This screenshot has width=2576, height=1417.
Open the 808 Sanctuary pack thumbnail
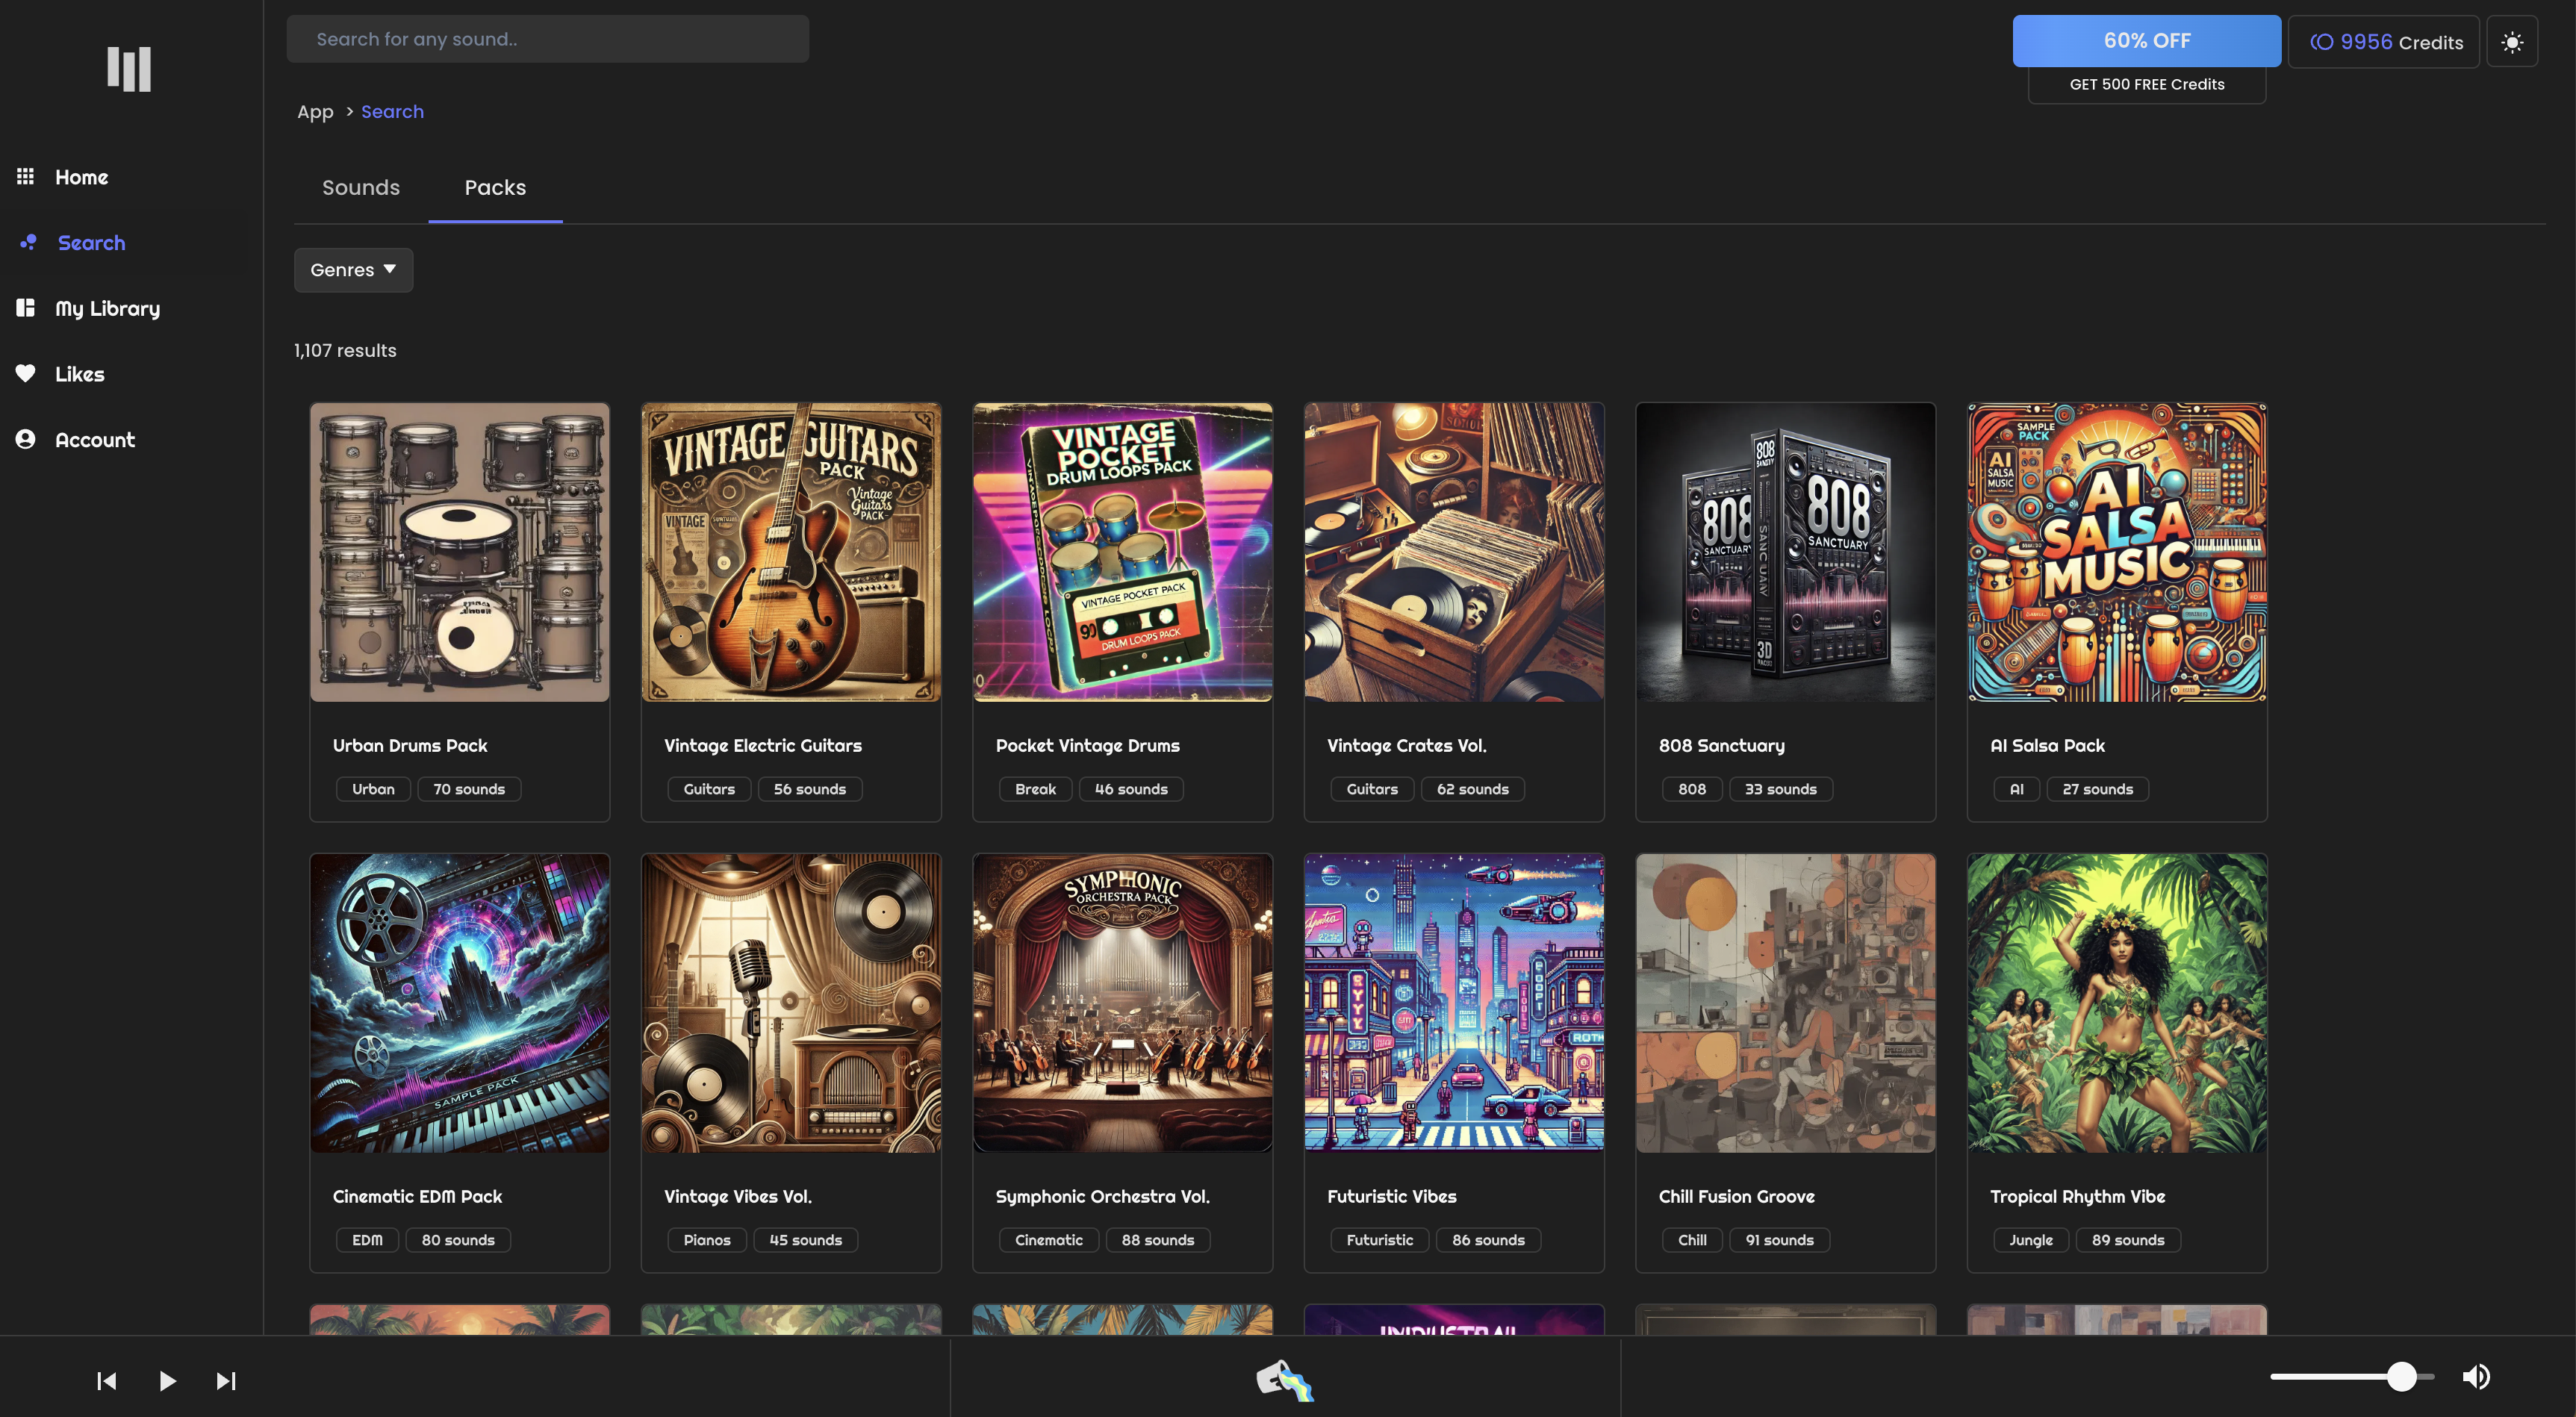[1785, 552]
